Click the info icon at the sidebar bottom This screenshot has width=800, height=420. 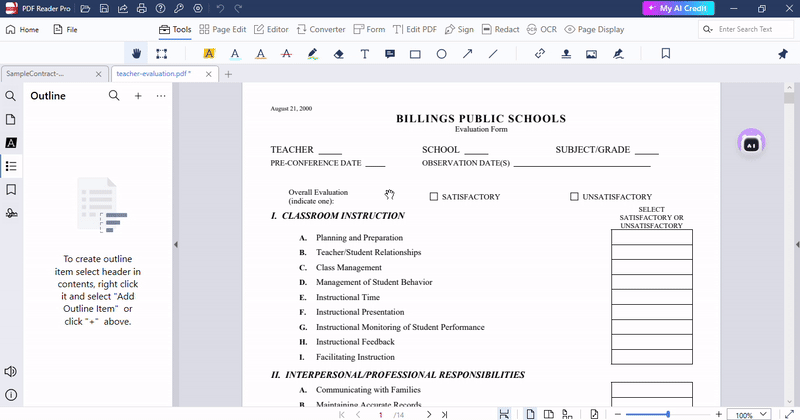(x=11, y=395)
